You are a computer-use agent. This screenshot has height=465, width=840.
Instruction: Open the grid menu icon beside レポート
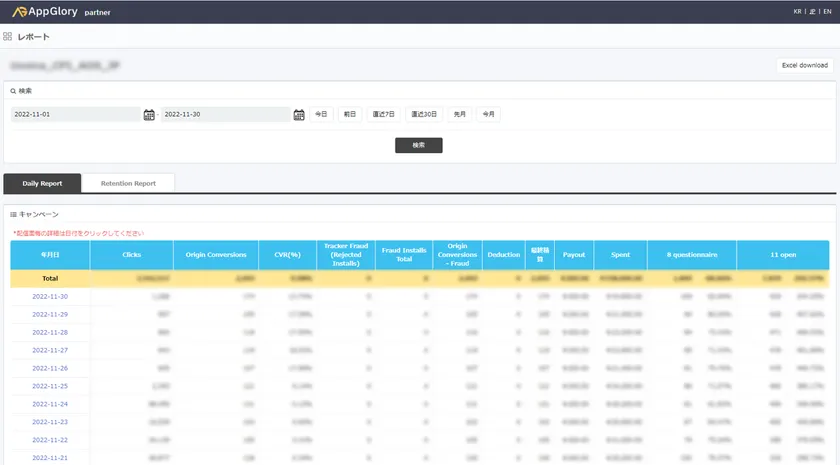(x=8, y=37)
